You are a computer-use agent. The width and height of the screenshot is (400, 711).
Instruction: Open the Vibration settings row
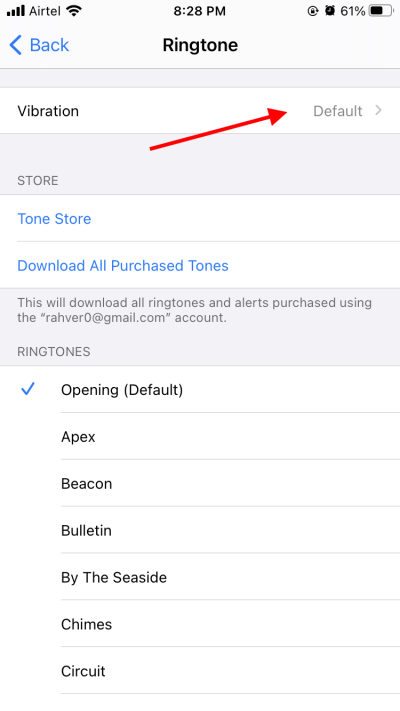(x=200, y=111)
